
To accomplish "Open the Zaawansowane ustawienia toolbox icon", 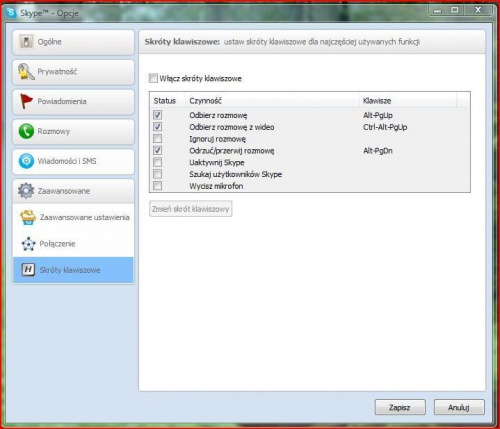I will (x=28, y=217).
